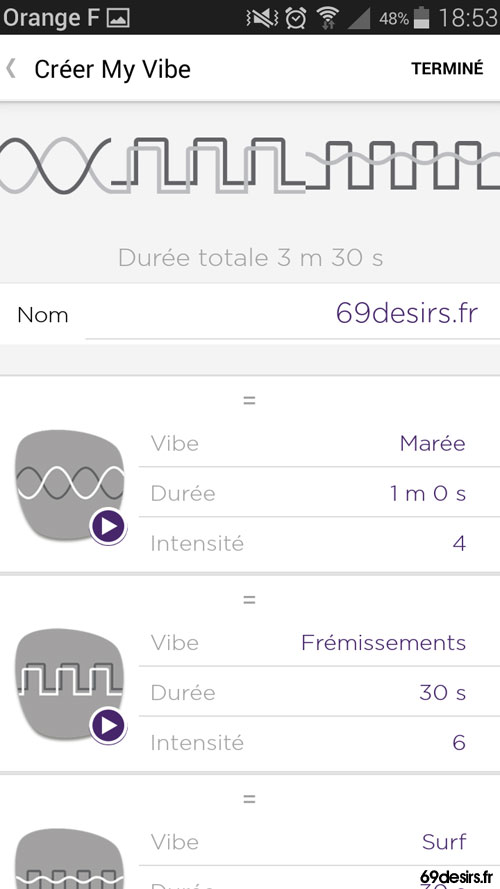Open the Vibe selector showing Frémissements
Viewport: 500px width, 889px height.
tap(319, 642)
